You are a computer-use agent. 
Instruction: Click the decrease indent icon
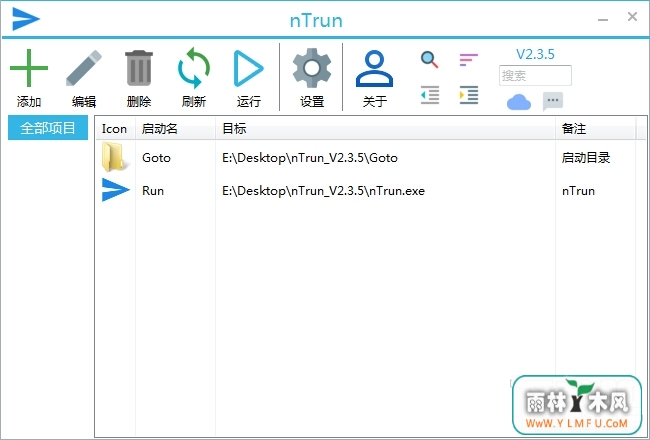pos(429,95)
